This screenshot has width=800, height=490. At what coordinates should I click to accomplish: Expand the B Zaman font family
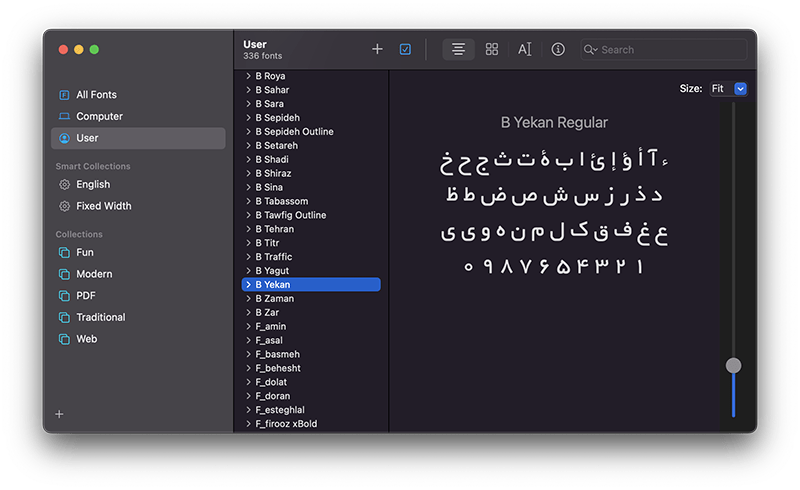(x=248, y=299)
